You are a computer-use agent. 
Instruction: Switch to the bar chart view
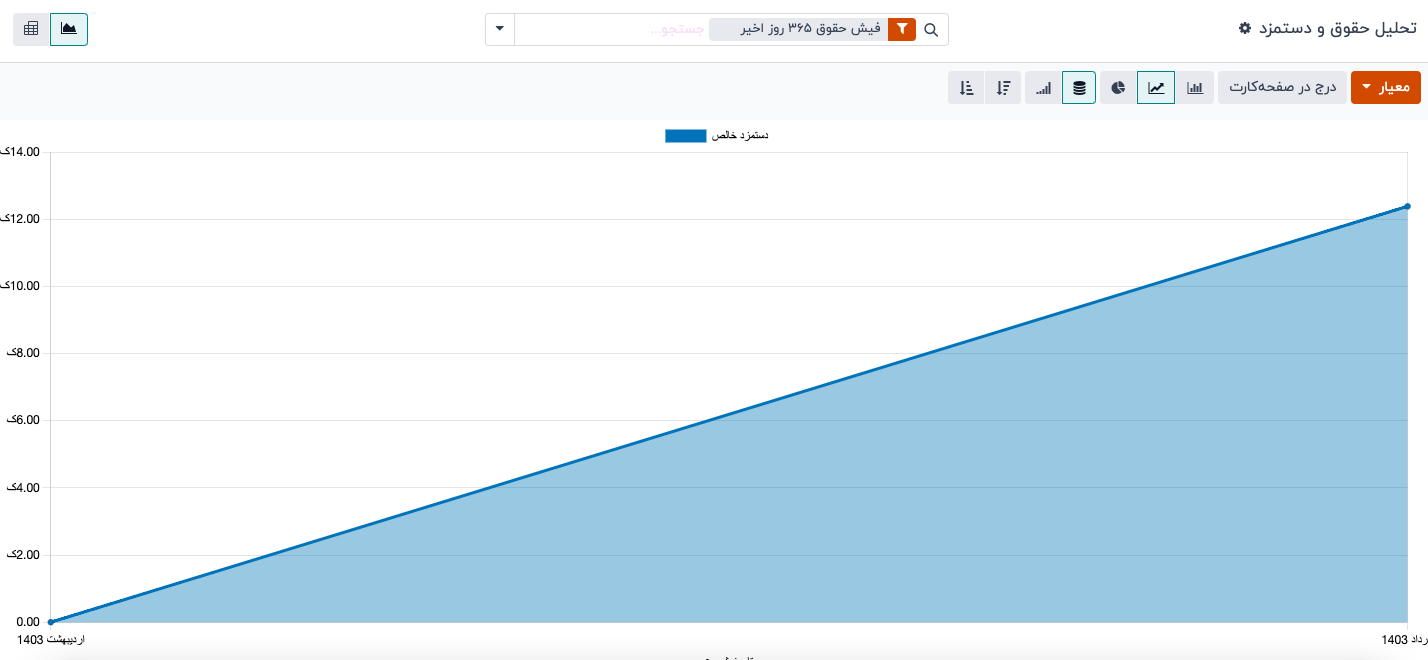coord(1195,88)
